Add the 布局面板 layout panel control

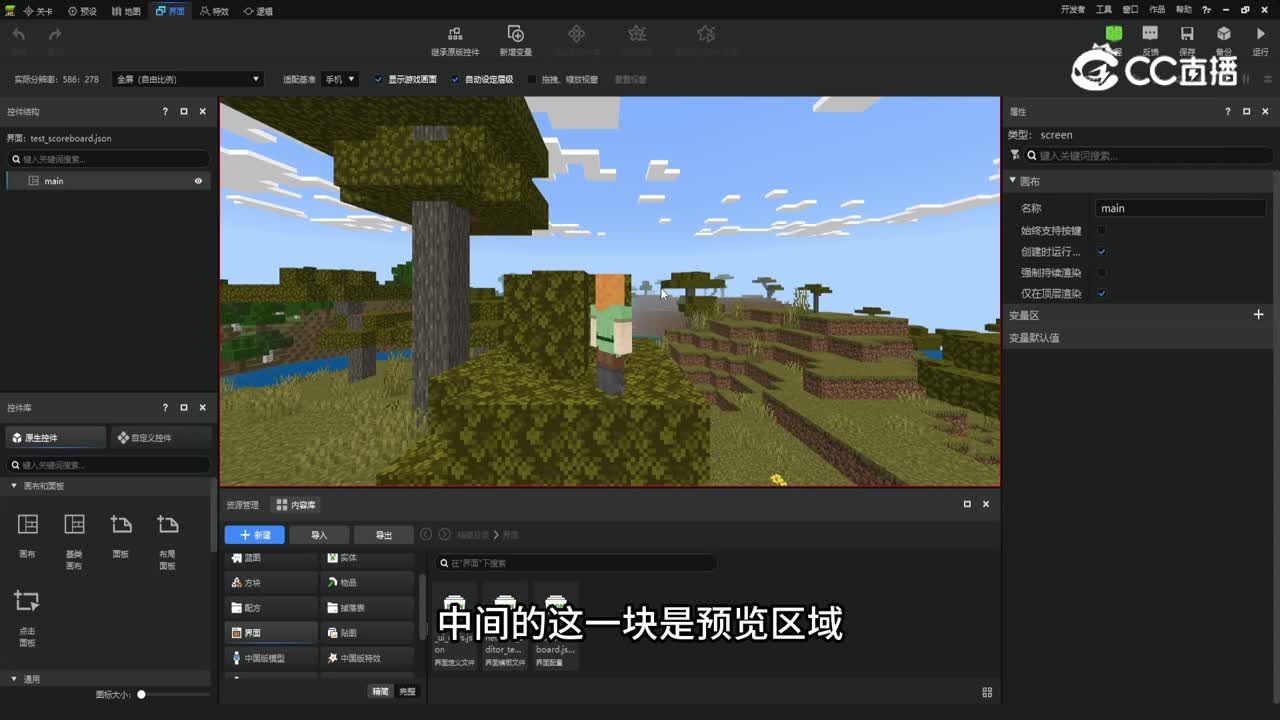pyautogui.click(x=167, y=525)
